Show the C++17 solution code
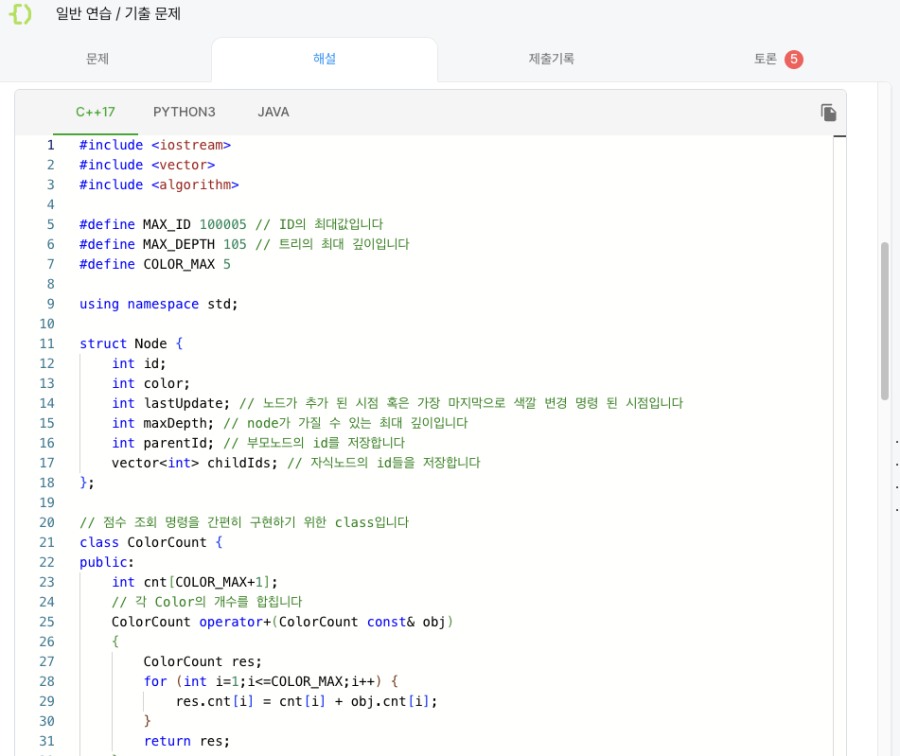 95,112
